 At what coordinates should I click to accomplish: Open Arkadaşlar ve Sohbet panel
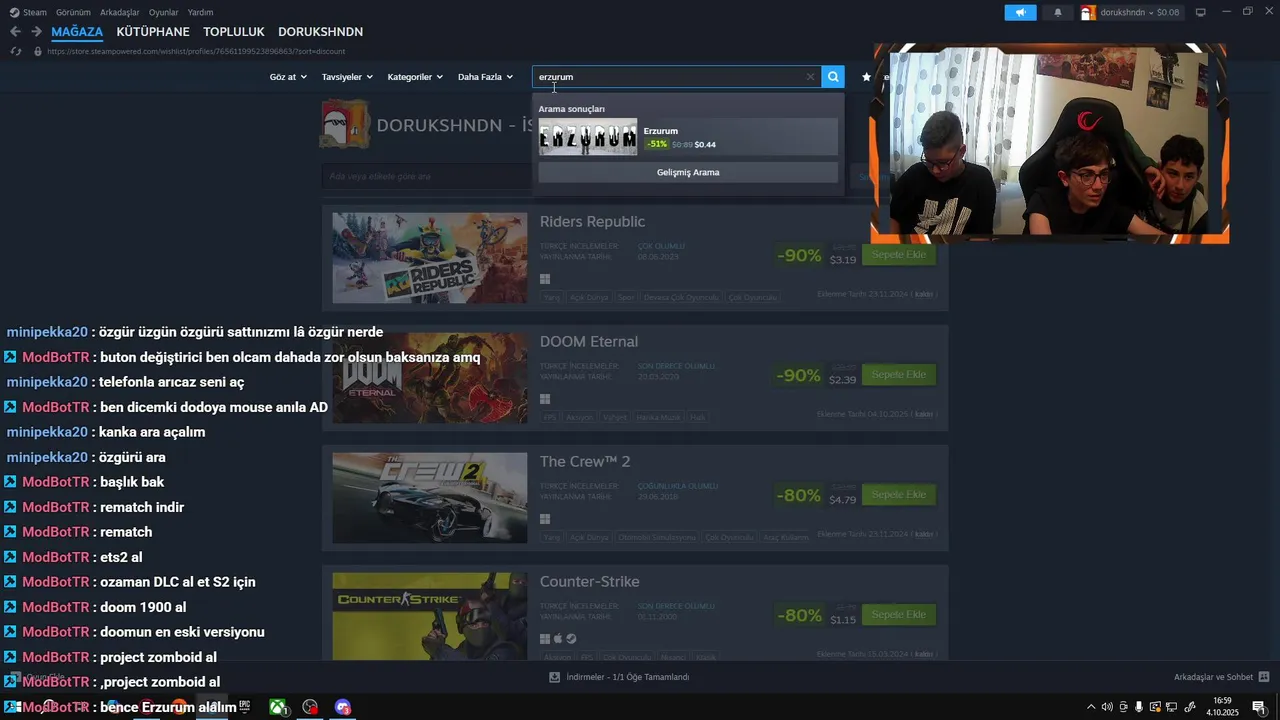pos(1213,677)
